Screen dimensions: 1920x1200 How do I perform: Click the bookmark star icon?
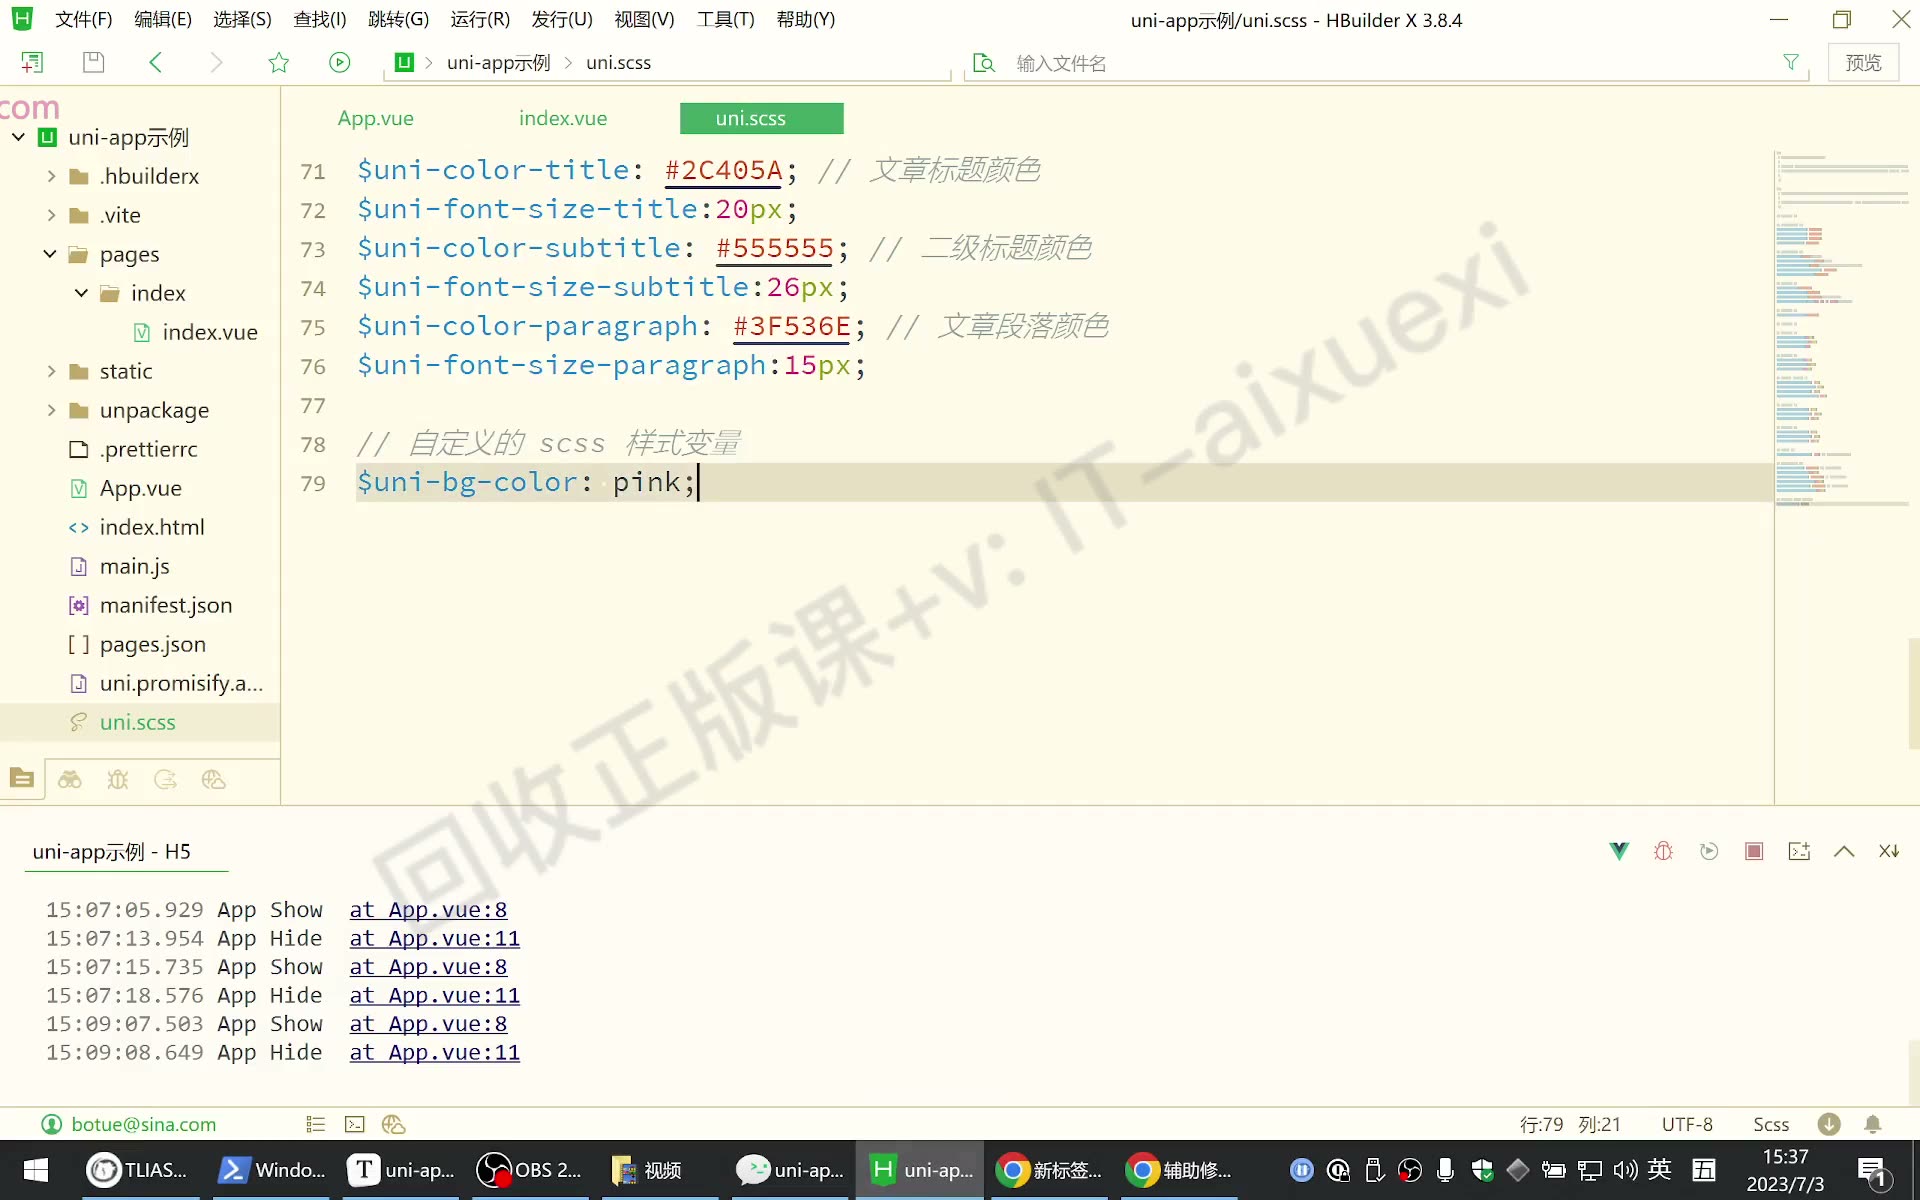coord(279,62)
